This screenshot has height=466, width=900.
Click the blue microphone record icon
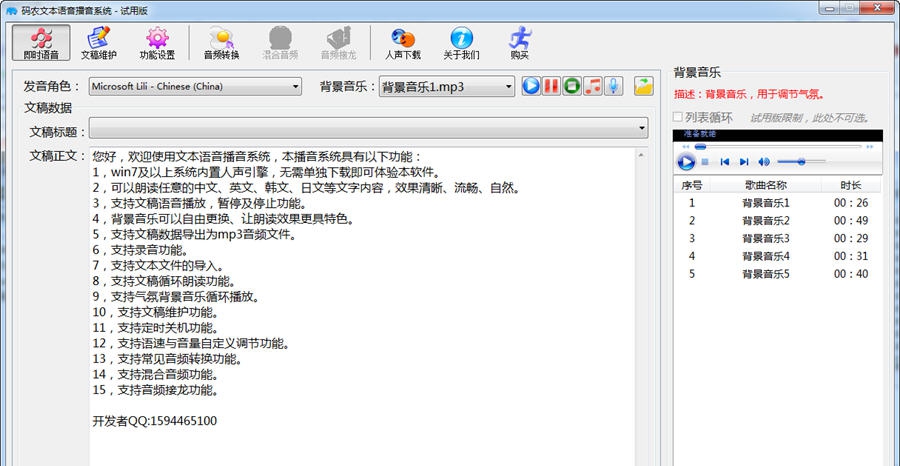tap(613, 86)
